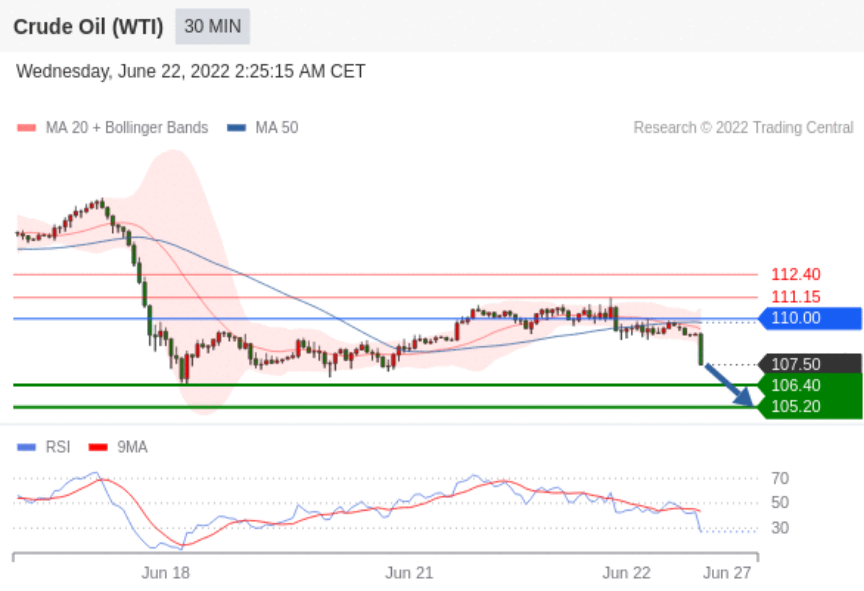The width and height of the screenshot is (864, 591).
Task: Click the 112.40 resistance level label
Action: (x=796, y=274)
